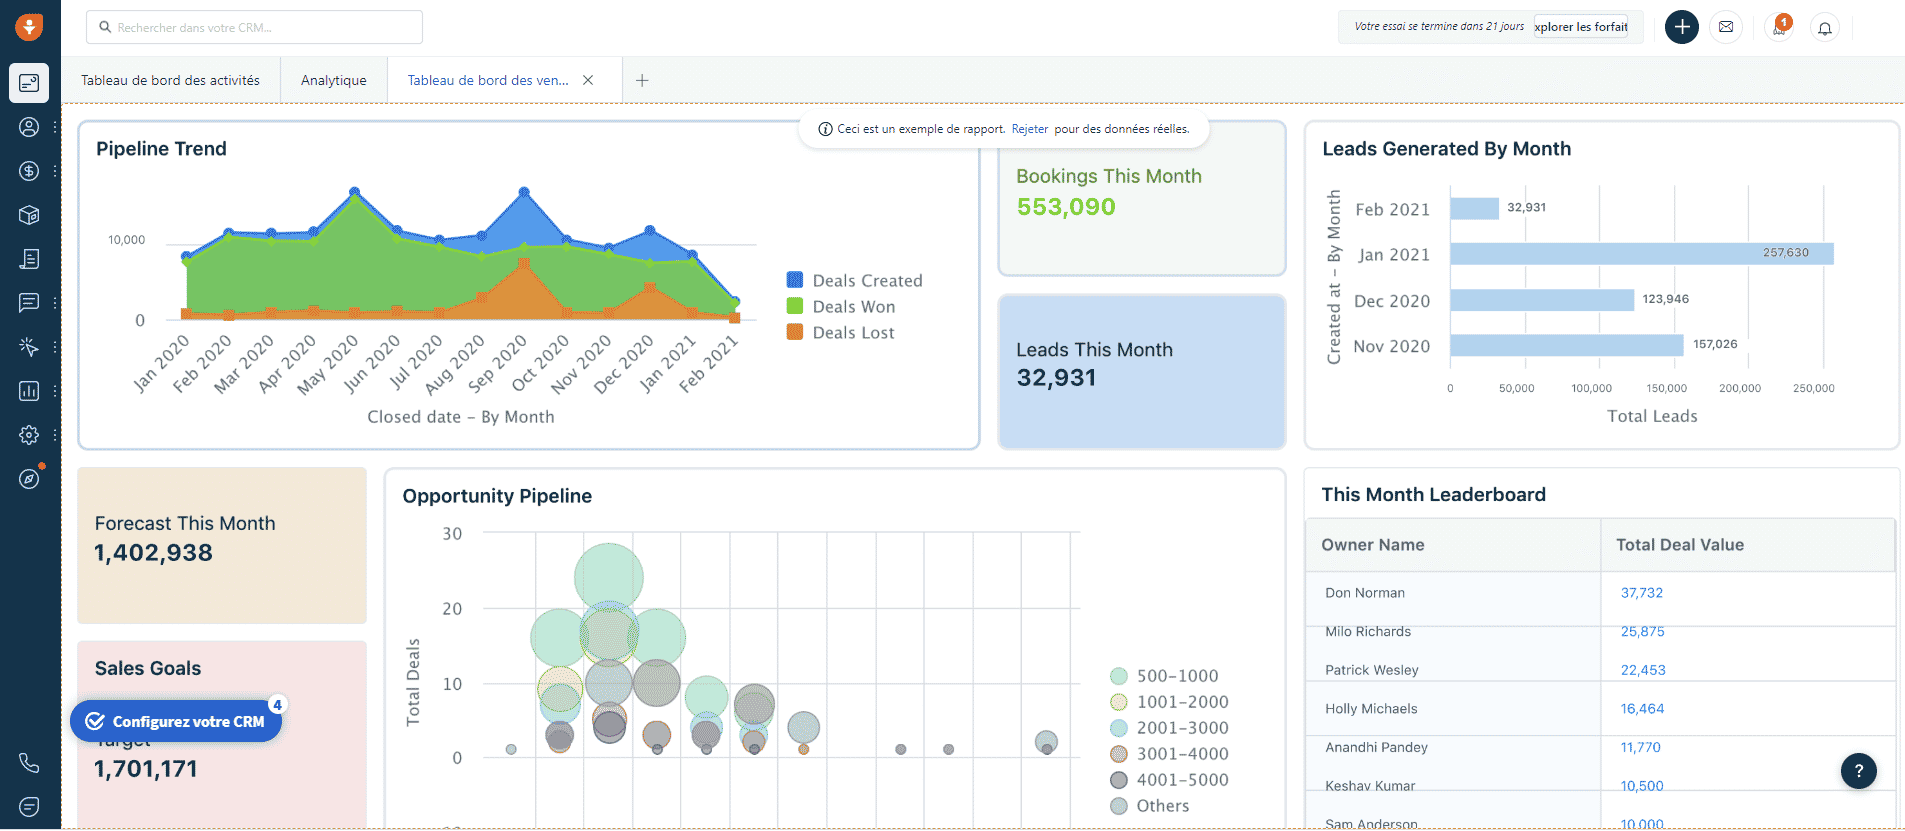Screen dimensions: 1905x831
Task: Open the Deals dollar icon in sidebar
Action: (29, 171)
